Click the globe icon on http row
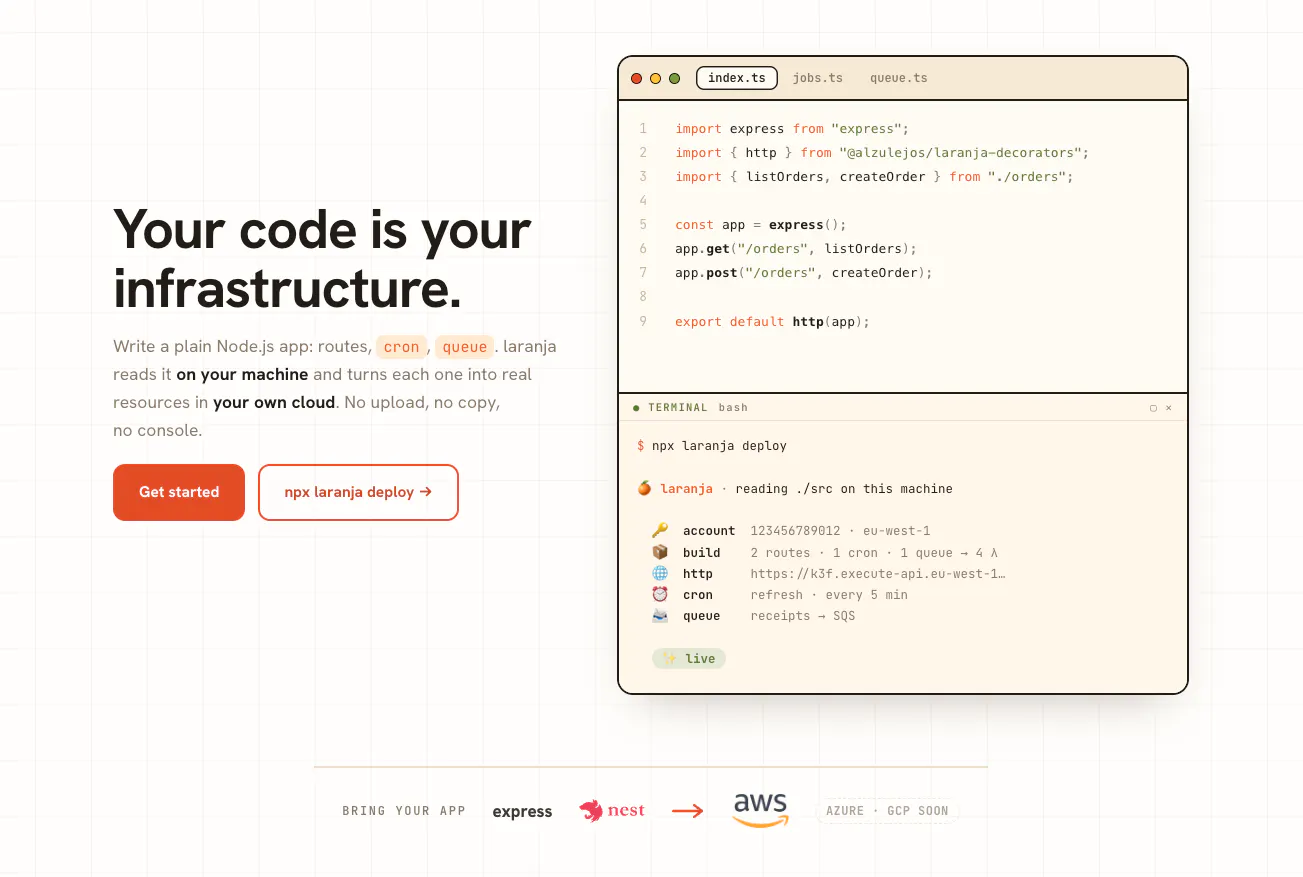The image size is (1303, 877). click(x=660, y=573)
